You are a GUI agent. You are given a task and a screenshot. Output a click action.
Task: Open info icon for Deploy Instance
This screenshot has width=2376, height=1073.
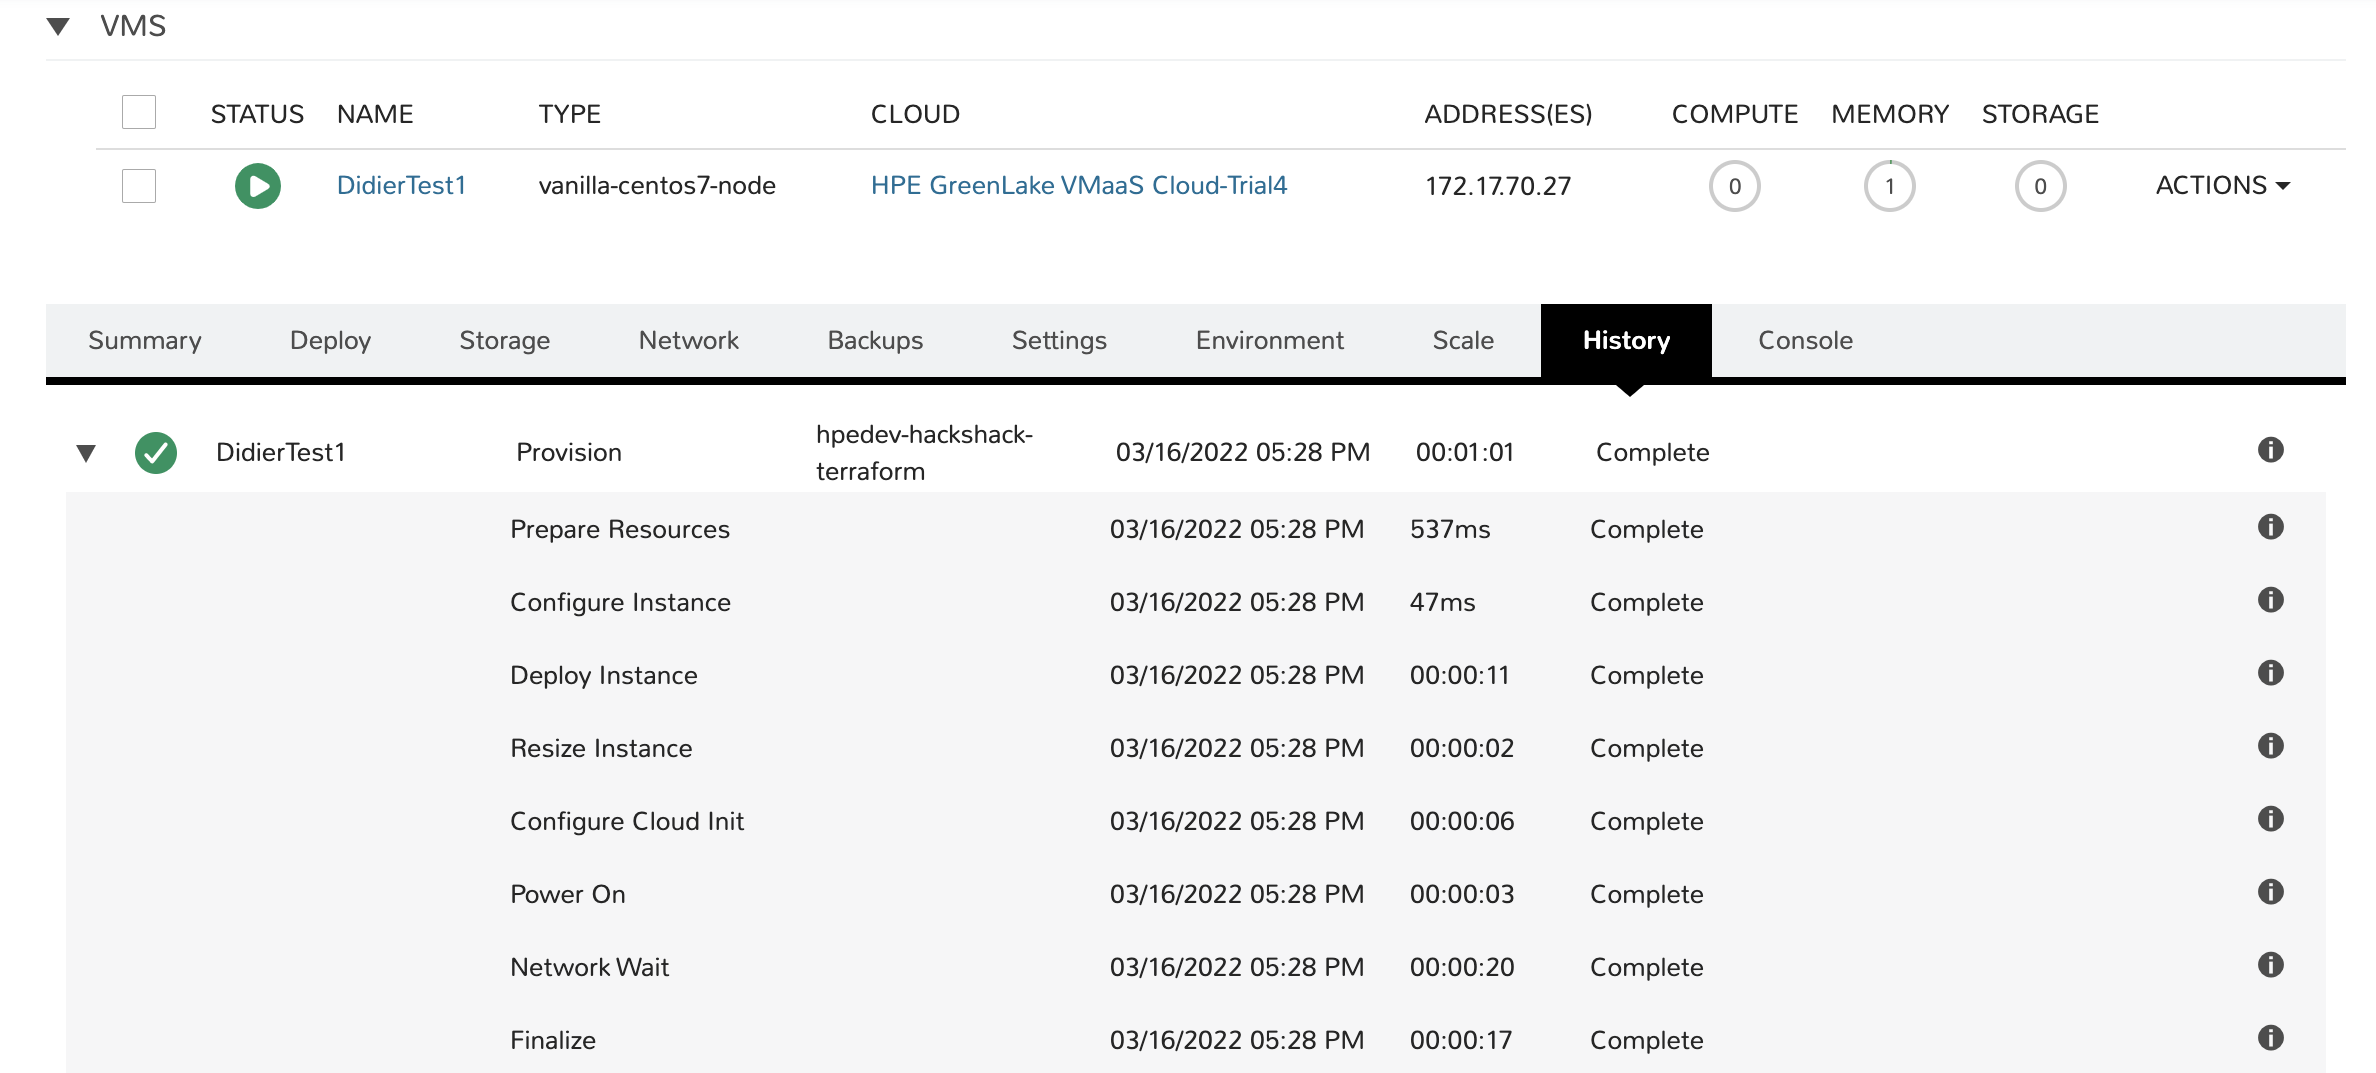click(2270, 673)
